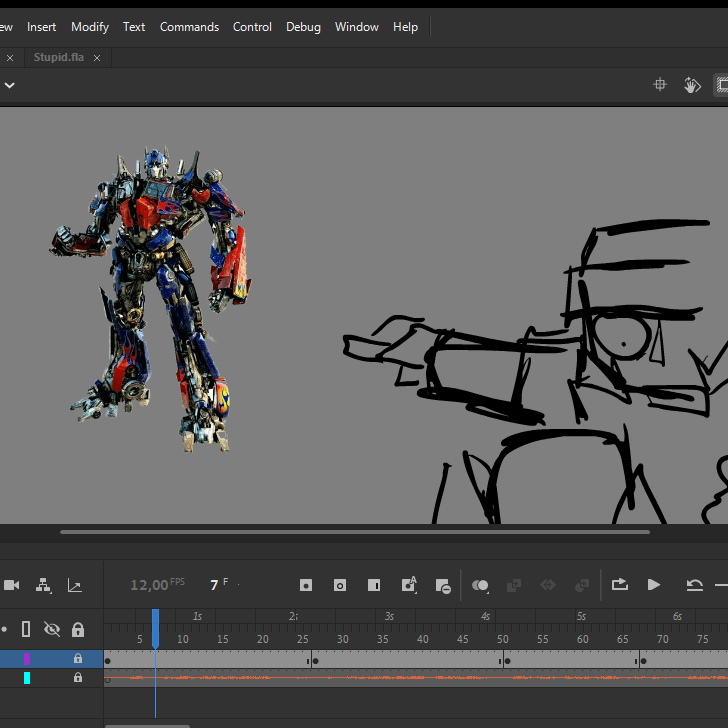Click the Center Stage icon
Screen dimensions: 728x728
point(660,84)
